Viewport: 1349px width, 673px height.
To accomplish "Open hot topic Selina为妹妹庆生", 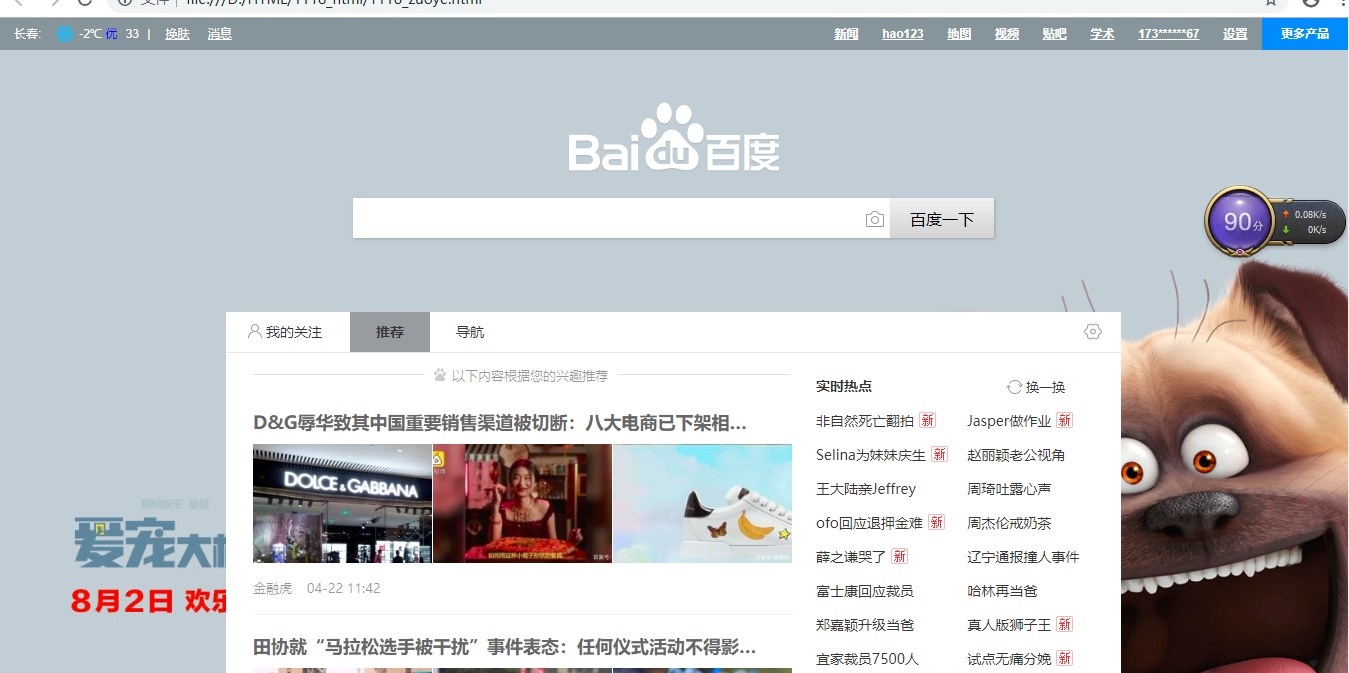I will pos(871,455).
